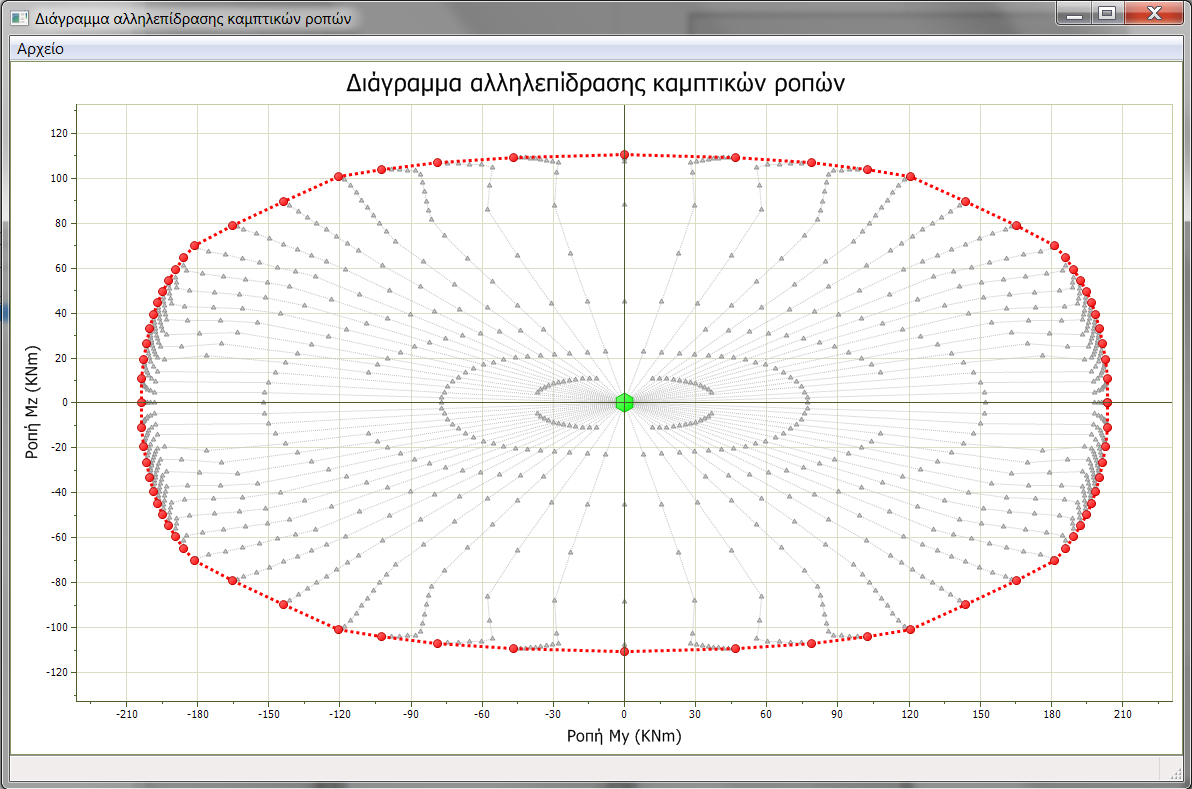Close the interaction diagram window
The image size is (1192, 789).
[1153, 14]
